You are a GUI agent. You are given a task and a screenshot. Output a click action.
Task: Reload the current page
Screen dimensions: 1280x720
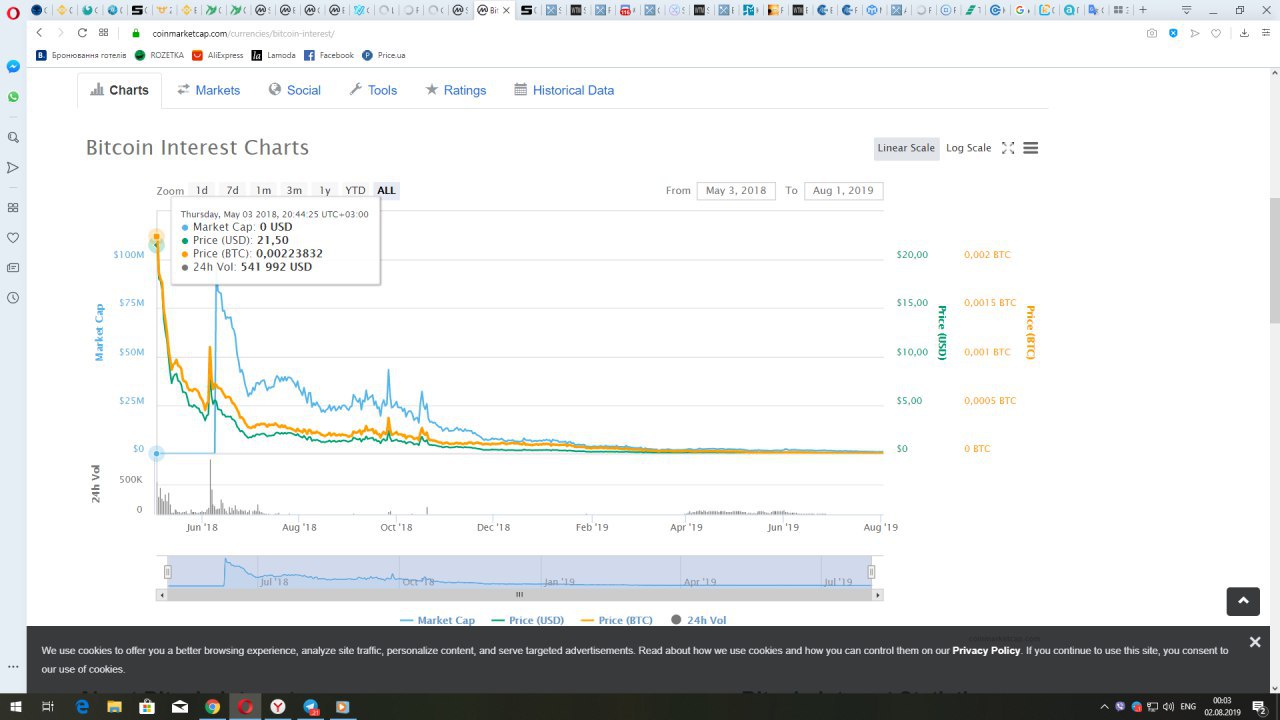[82, 33]
